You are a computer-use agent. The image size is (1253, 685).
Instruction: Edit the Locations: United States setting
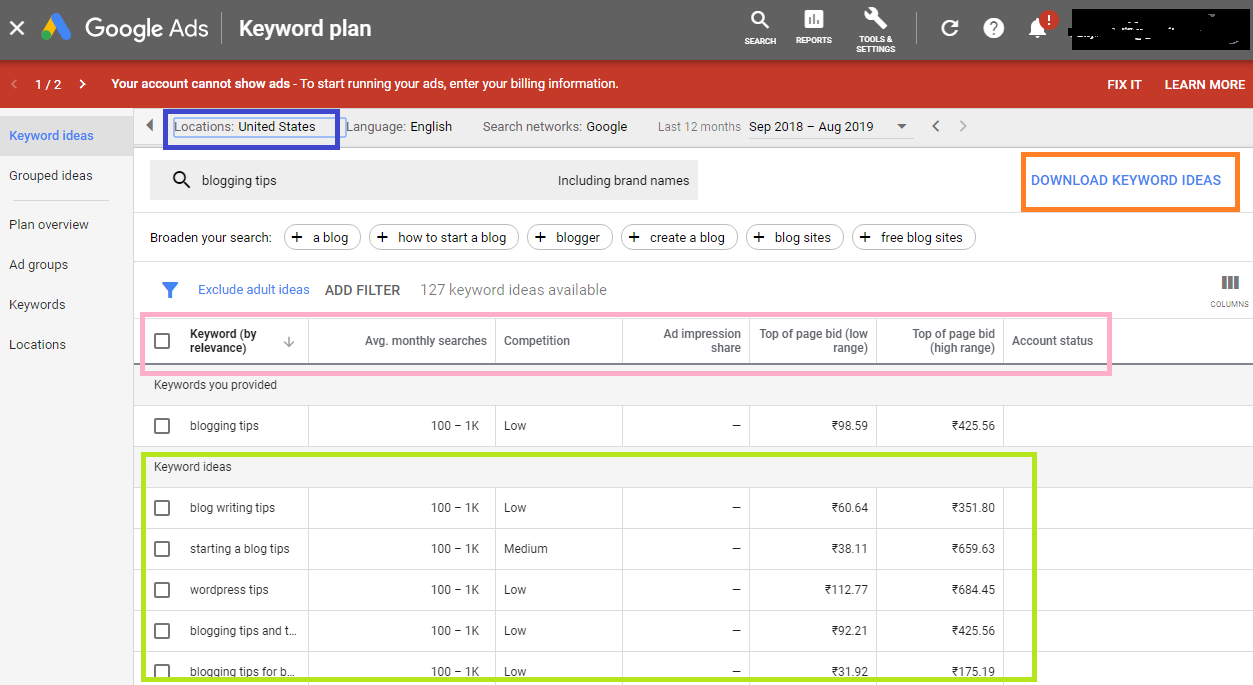pyautogui.click(x=245, y=127)
